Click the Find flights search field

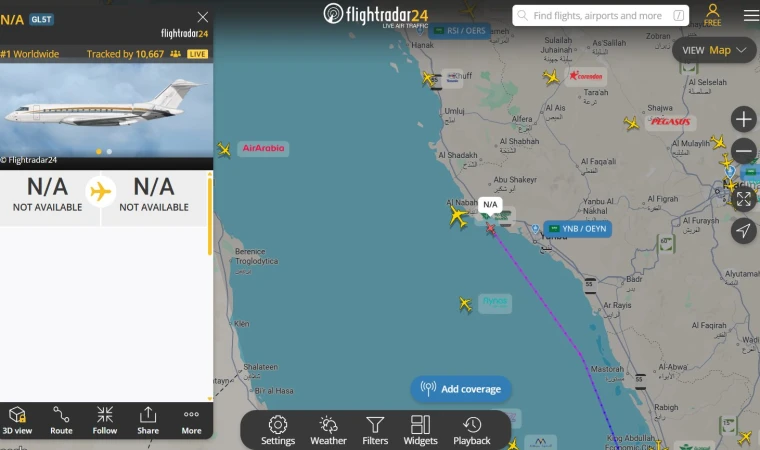tap(600, 16)
